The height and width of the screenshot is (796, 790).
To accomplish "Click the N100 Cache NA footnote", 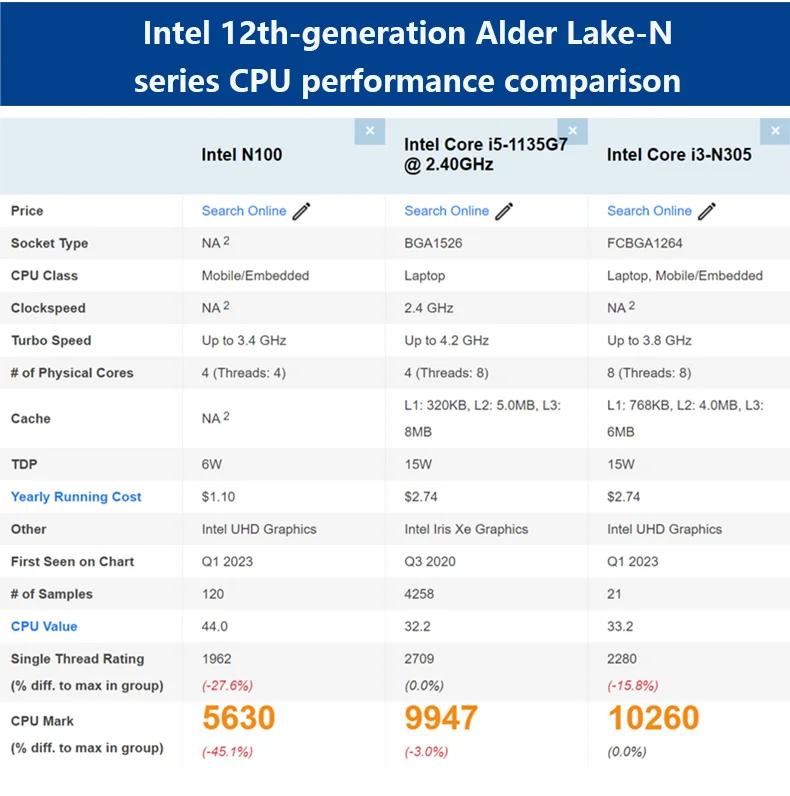I will [227, 416].
